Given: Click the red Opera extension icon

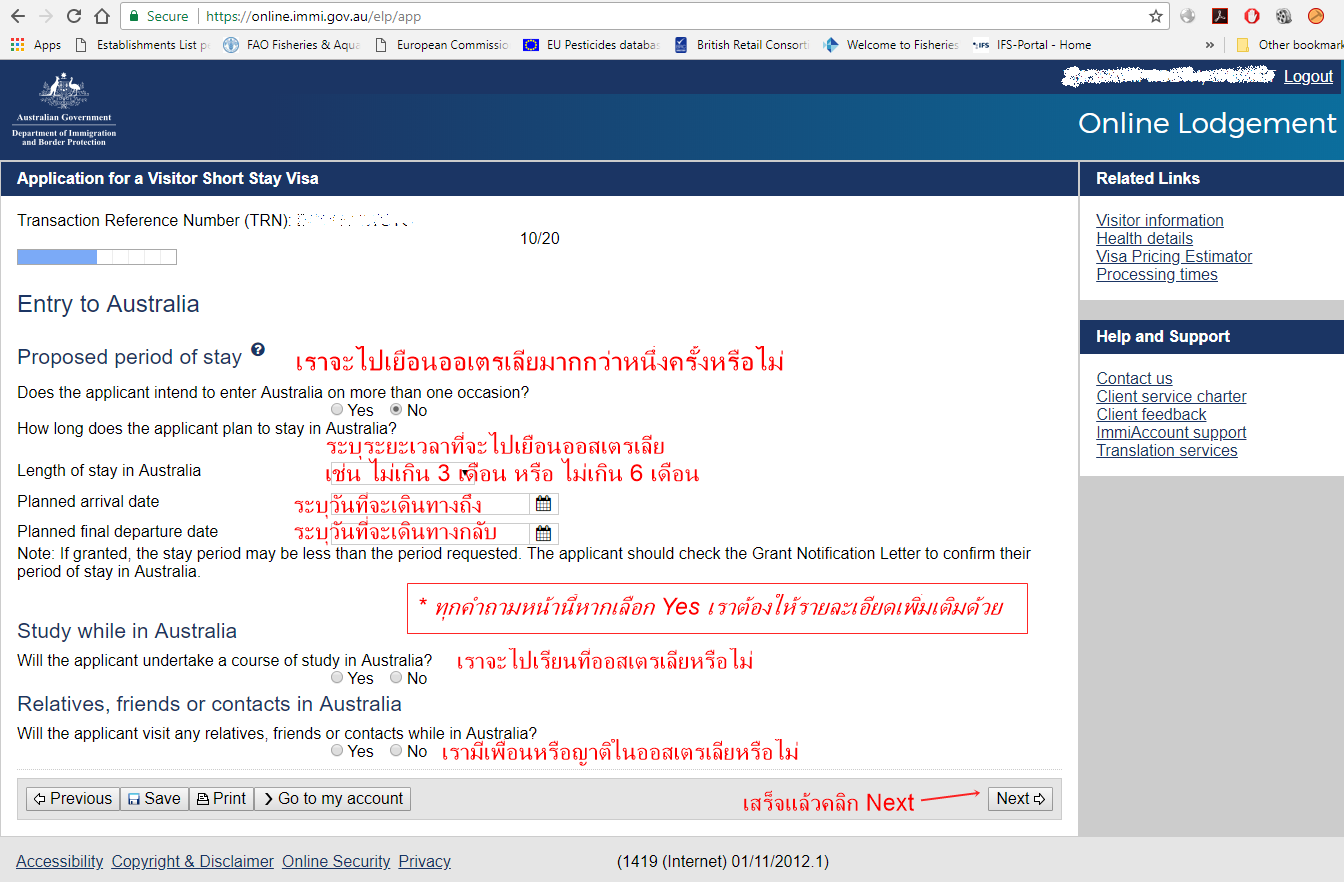Looking at the screenshot, I should click(1251, 16).
